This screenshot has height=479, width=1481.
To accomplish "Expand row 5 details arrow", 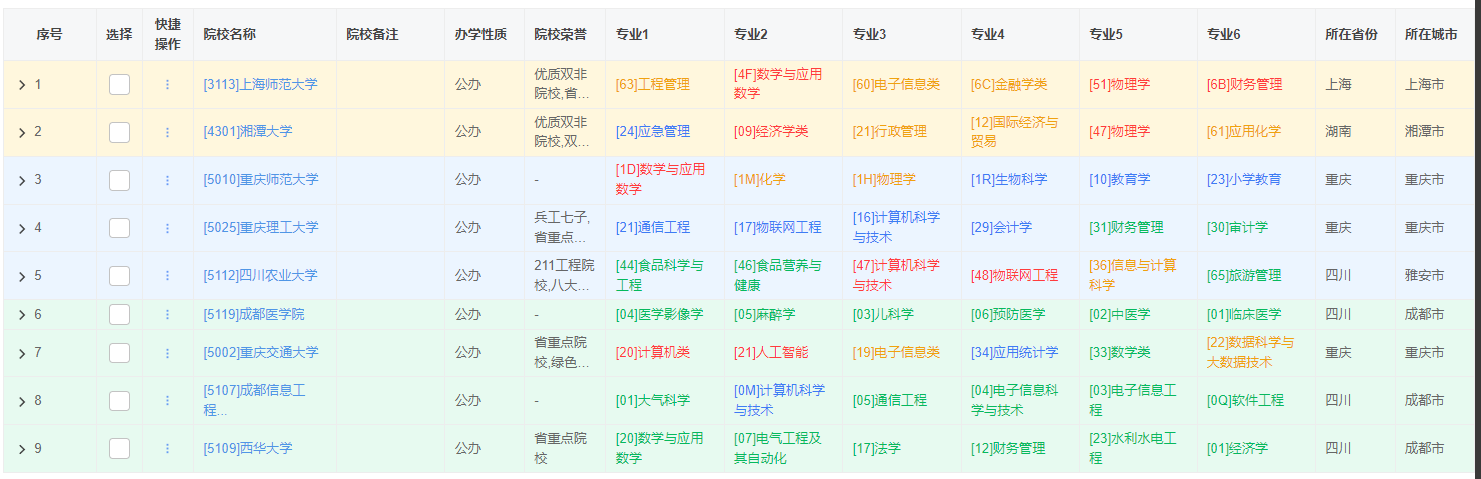I will [22, 276].
